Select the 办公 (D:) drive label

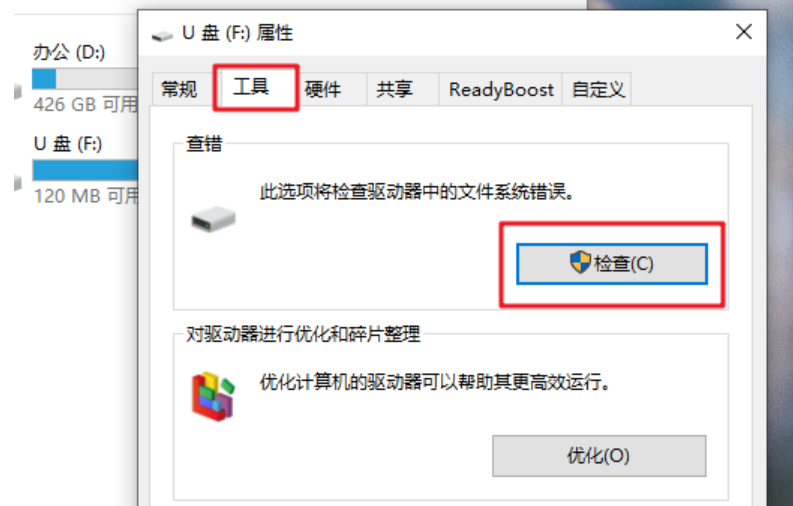pos(69,52)
